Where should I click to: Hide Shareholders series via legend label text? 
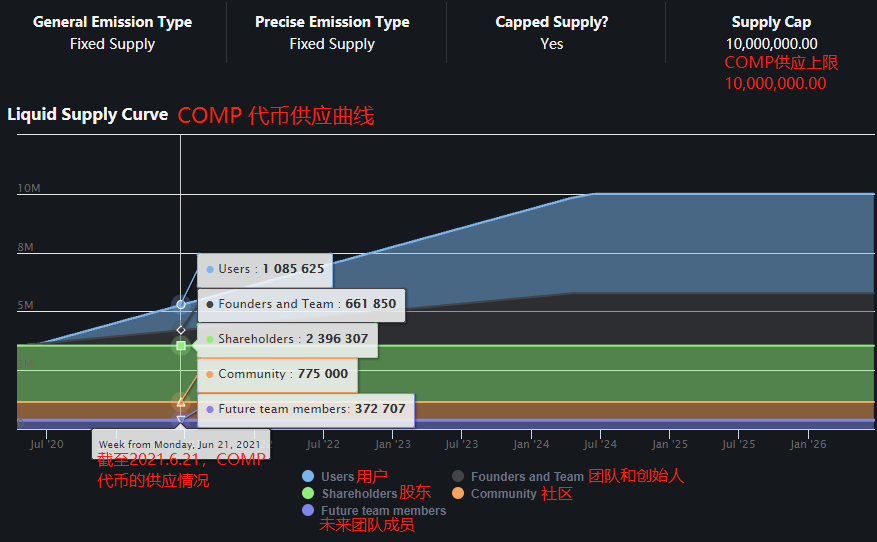(359, 494)
